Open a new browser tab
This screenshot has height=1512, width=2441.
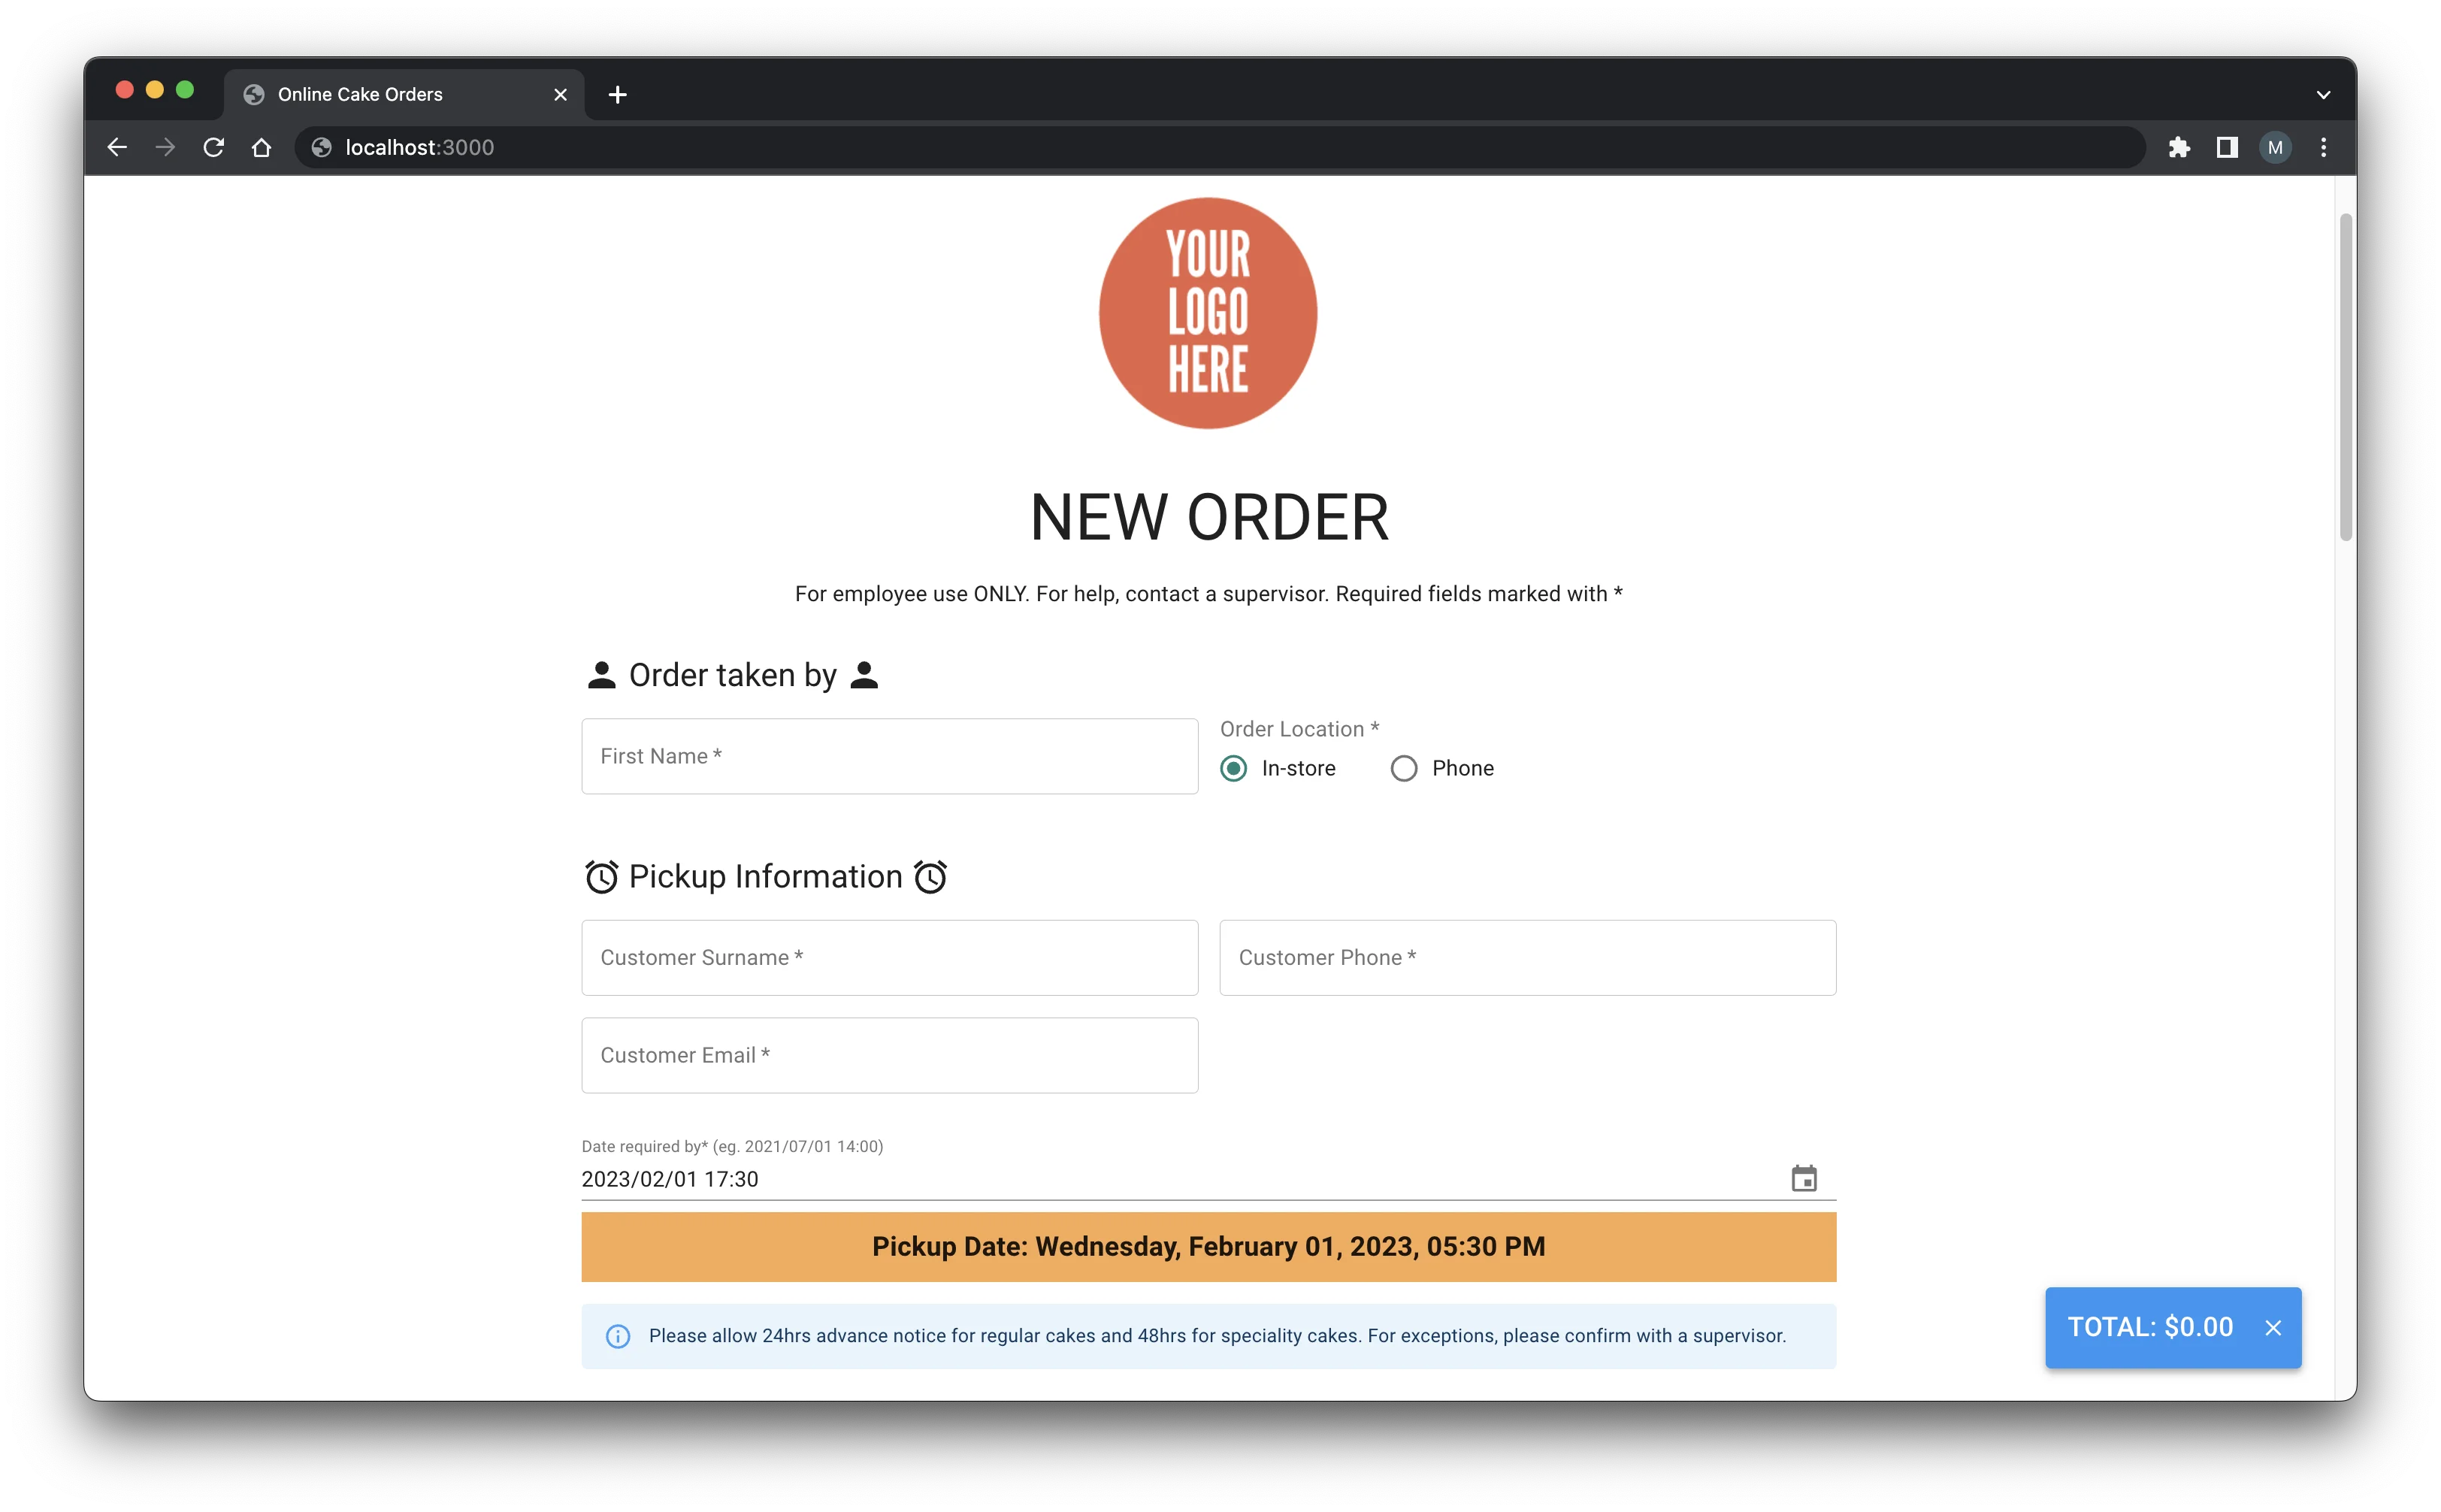618,94
